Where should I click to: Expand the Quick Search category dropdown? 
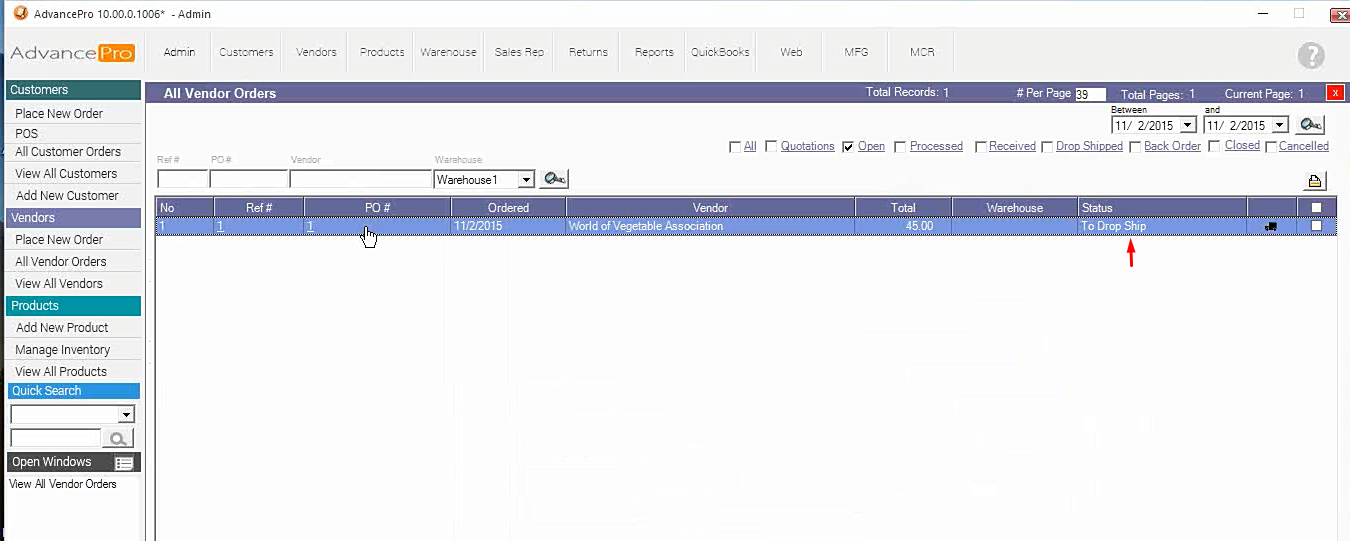click(126, 415)
